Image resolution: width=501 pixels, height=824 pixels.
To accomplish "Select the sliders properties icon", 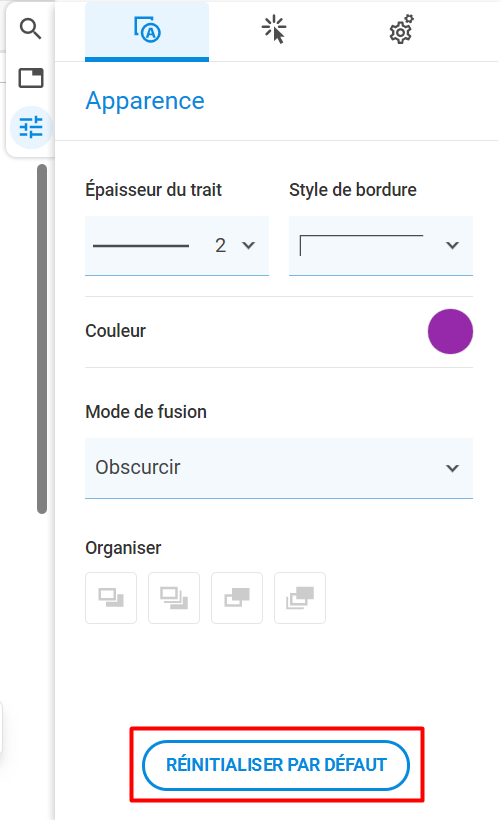I will click(x=31, y=127).
